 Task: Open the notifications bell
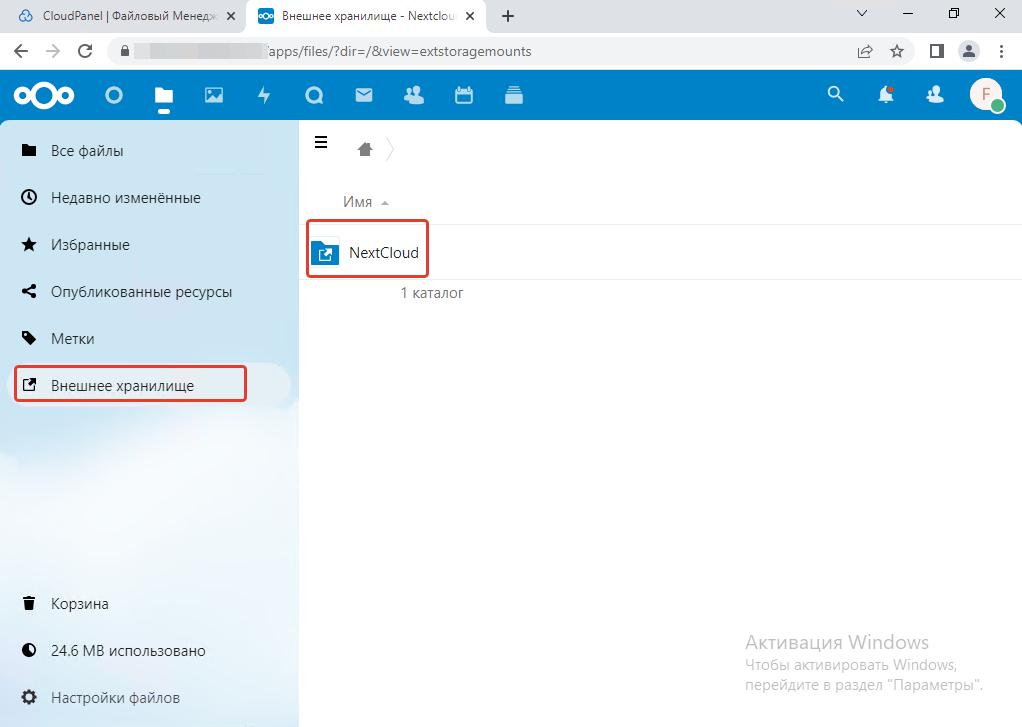(885, 94)
